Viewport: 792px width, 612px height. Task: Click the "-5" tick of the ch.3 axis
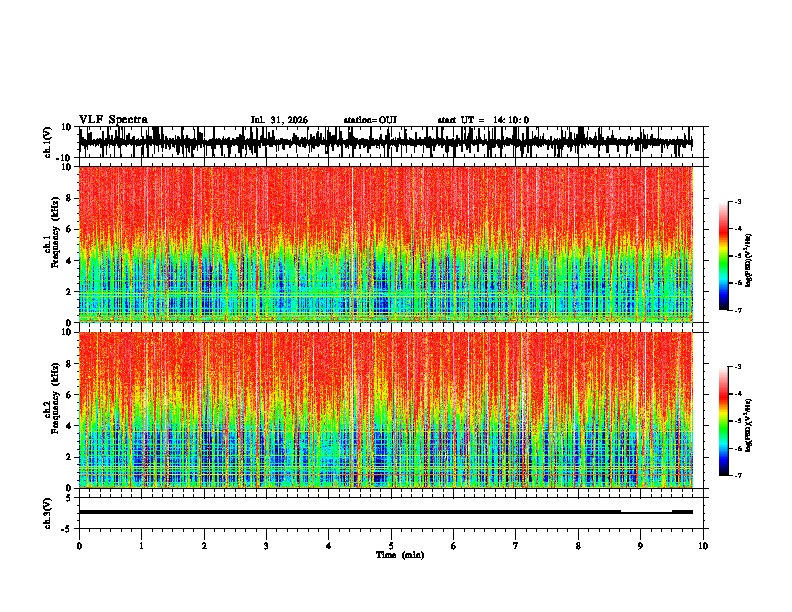pos(68,529)
